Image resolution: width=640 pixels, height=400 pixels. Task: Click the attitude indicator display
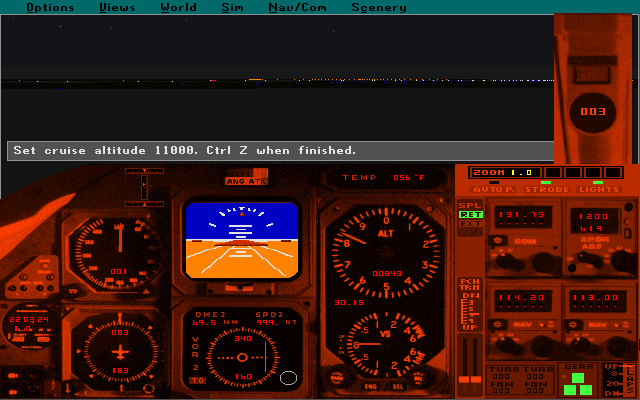[242, 240]
